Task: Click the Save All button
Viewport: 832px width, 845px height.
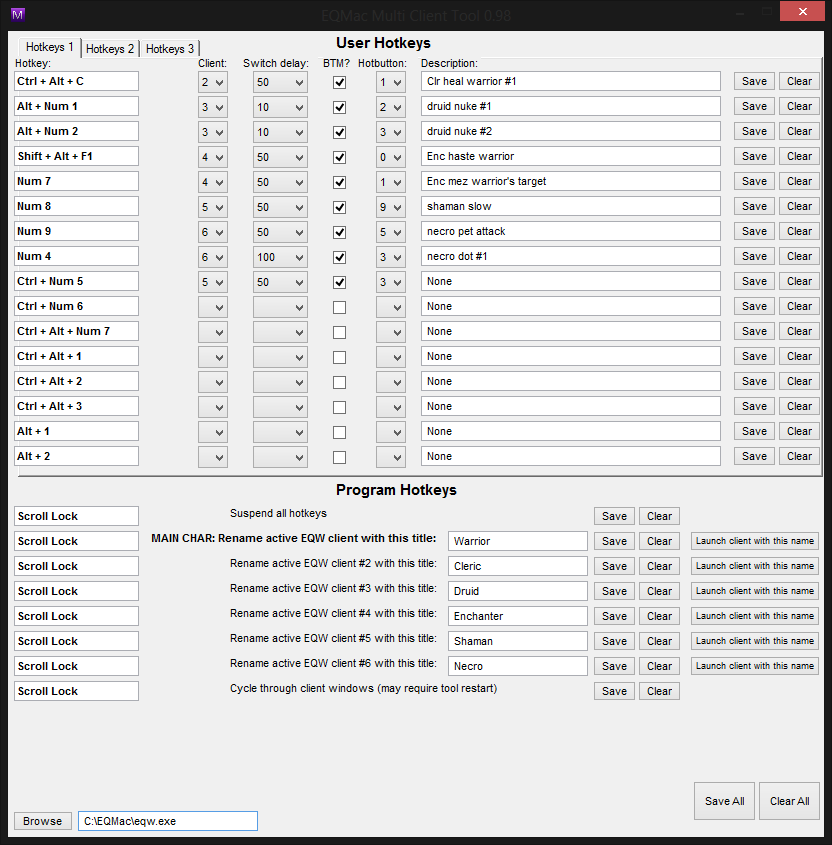Action: pyautogui.click(x=724, y=801)
